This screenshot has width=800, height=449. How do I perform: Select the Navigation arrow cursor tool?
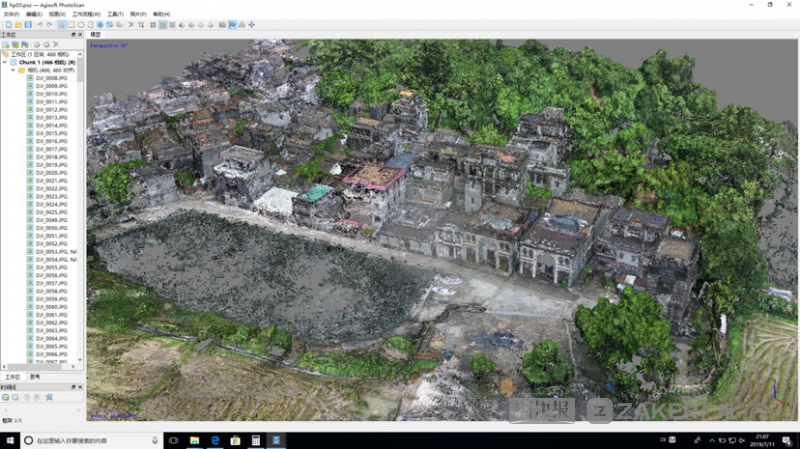click(x=62, y=24)
